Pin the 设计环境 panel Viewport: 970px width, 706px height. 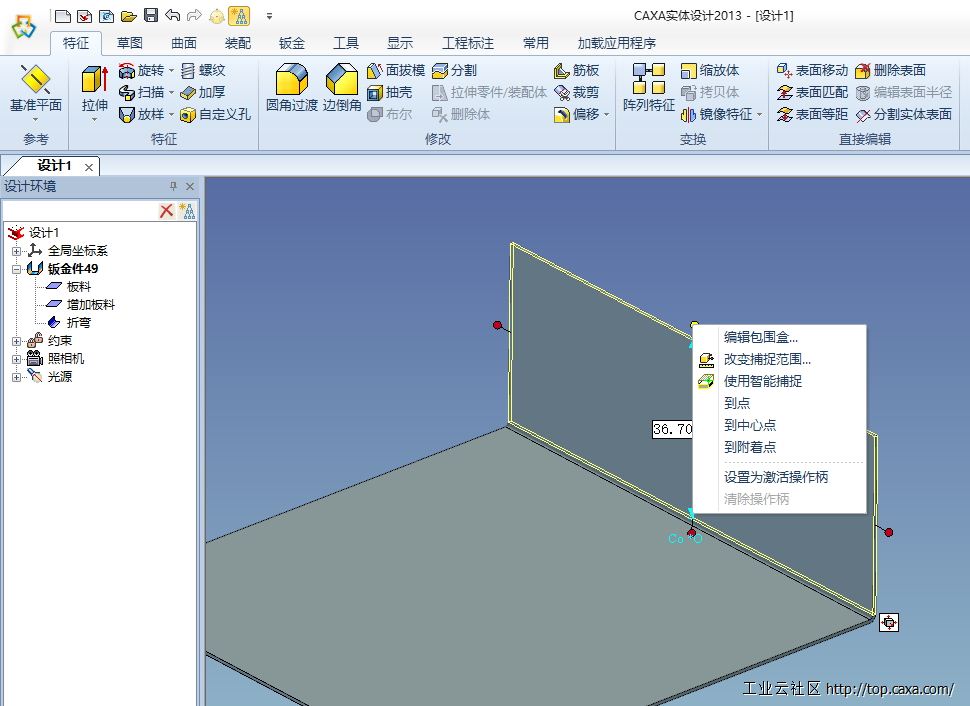[173, 186]
